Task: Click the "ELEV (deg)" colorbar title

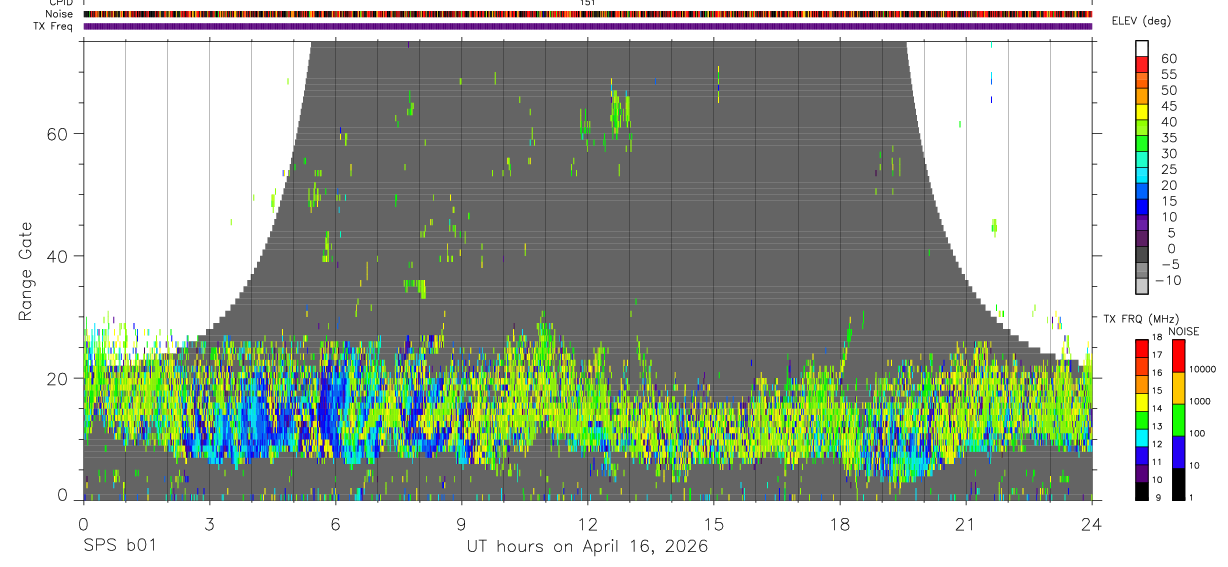Action: coord(1141,21)
